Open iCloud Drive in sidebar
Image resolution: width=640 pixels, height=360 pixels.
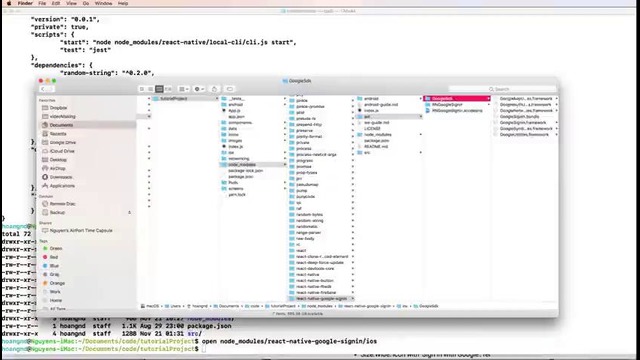point(58,151)
